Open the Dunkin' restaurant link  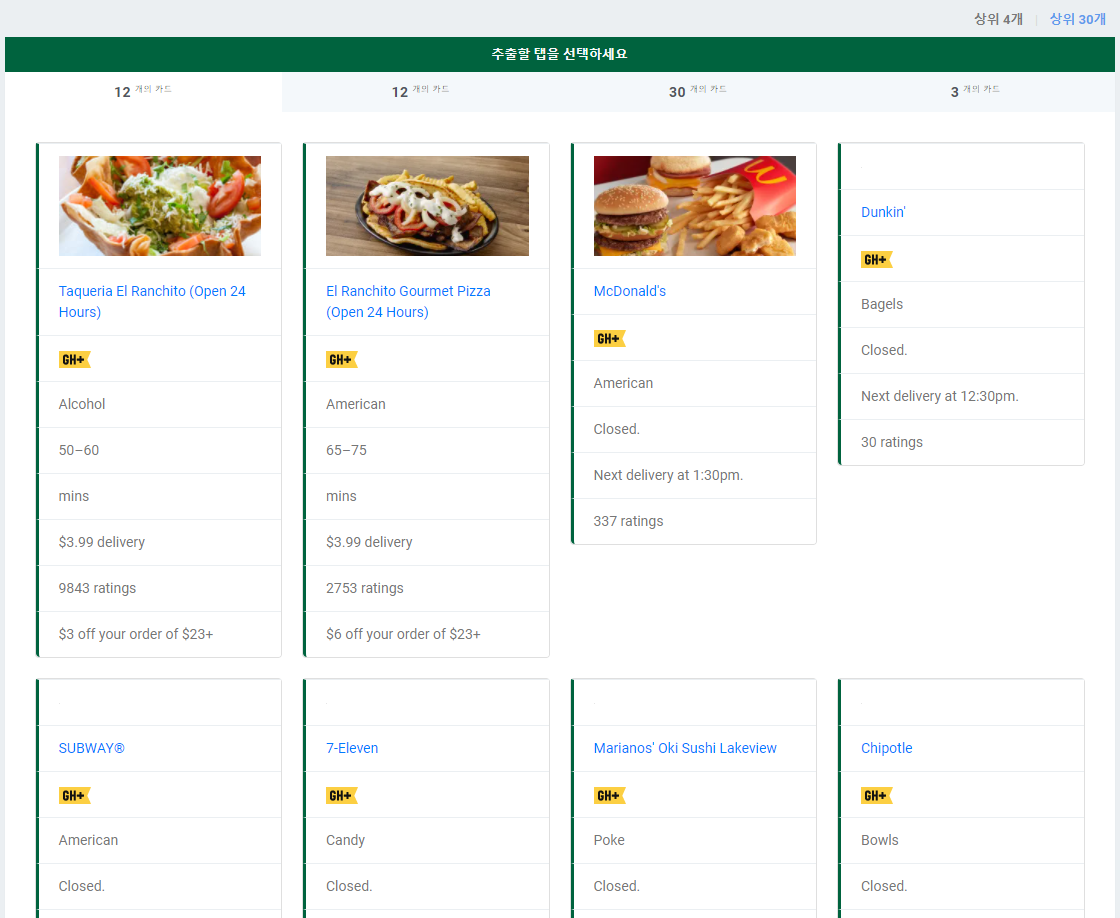[x=883, y=212]
